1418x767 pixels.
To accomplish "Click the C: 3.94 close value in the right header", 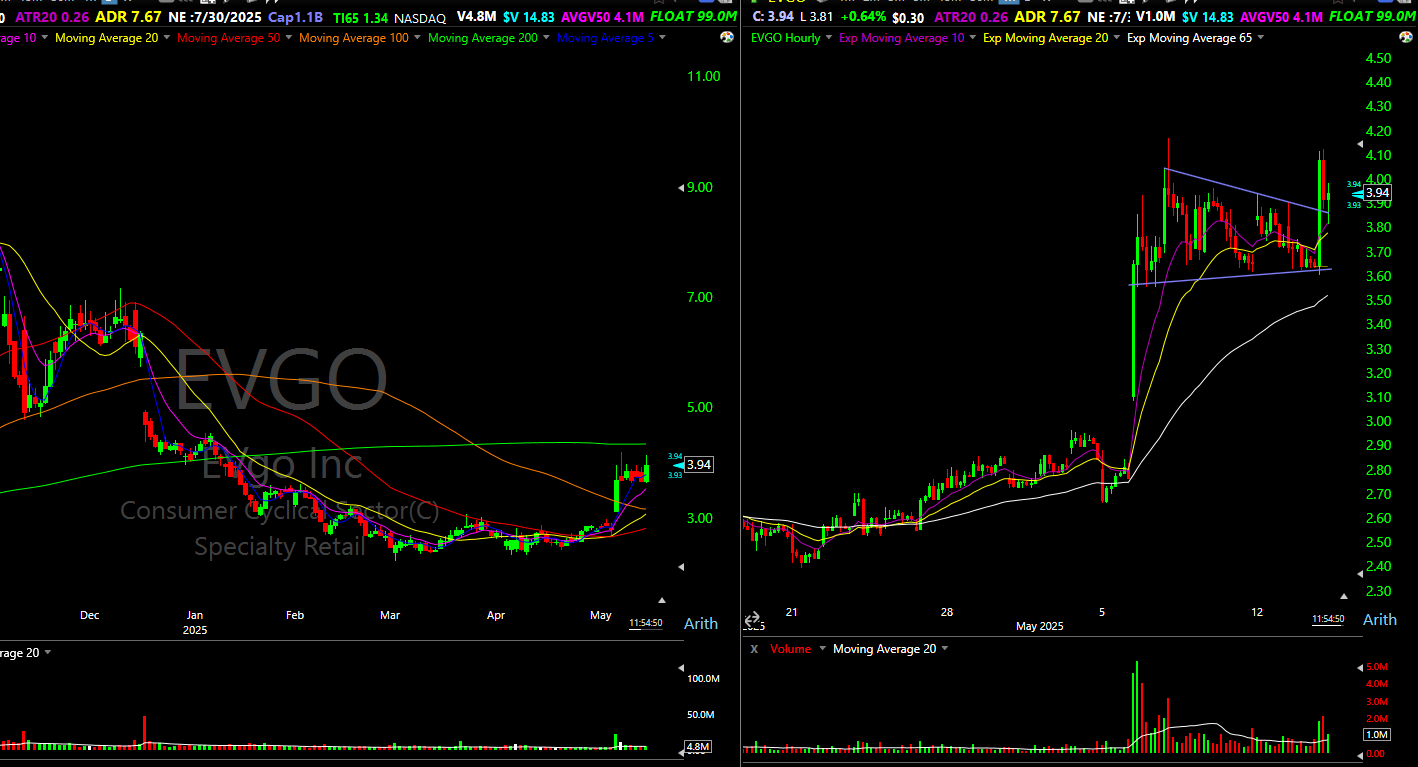I will (773, 17).
